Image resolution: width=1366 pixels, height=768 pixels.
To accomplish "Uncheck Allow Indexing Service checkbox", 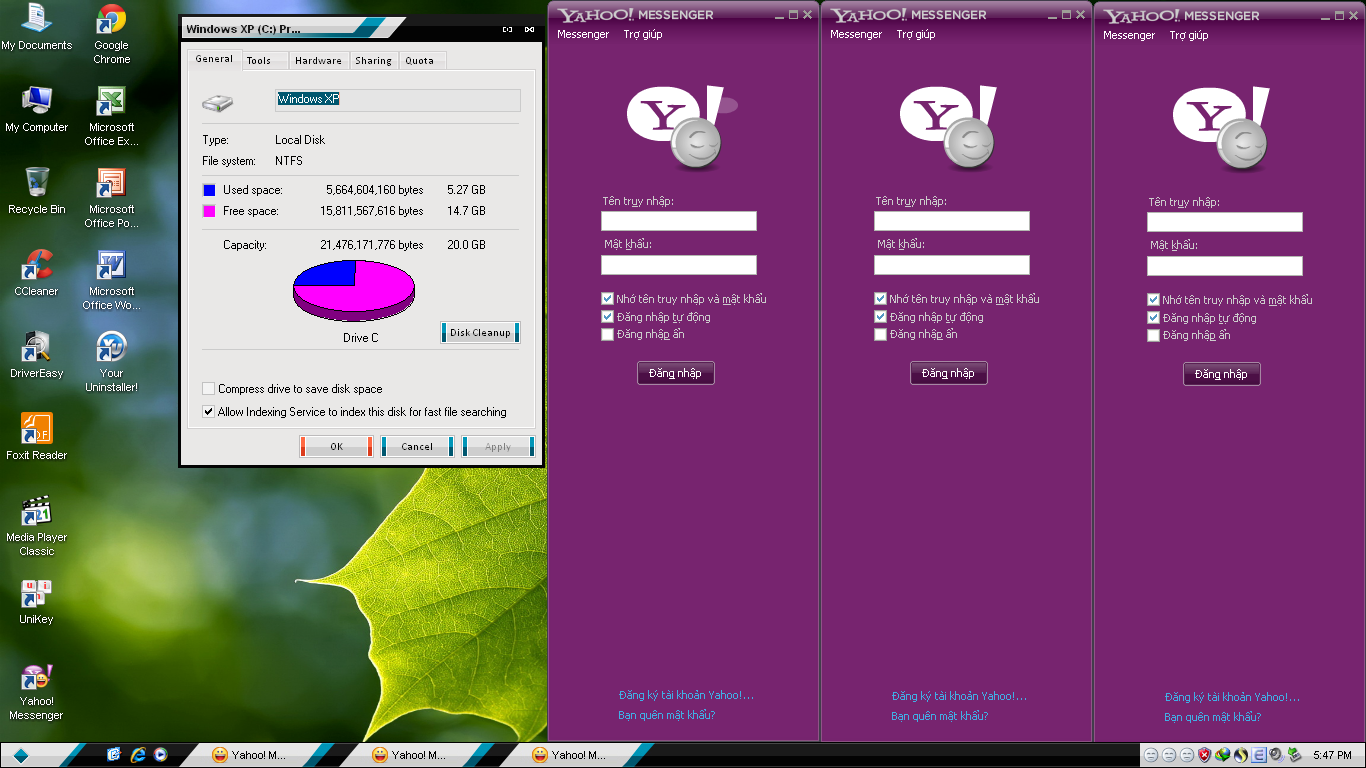I will pyautogui.click(x=208, y=412).
